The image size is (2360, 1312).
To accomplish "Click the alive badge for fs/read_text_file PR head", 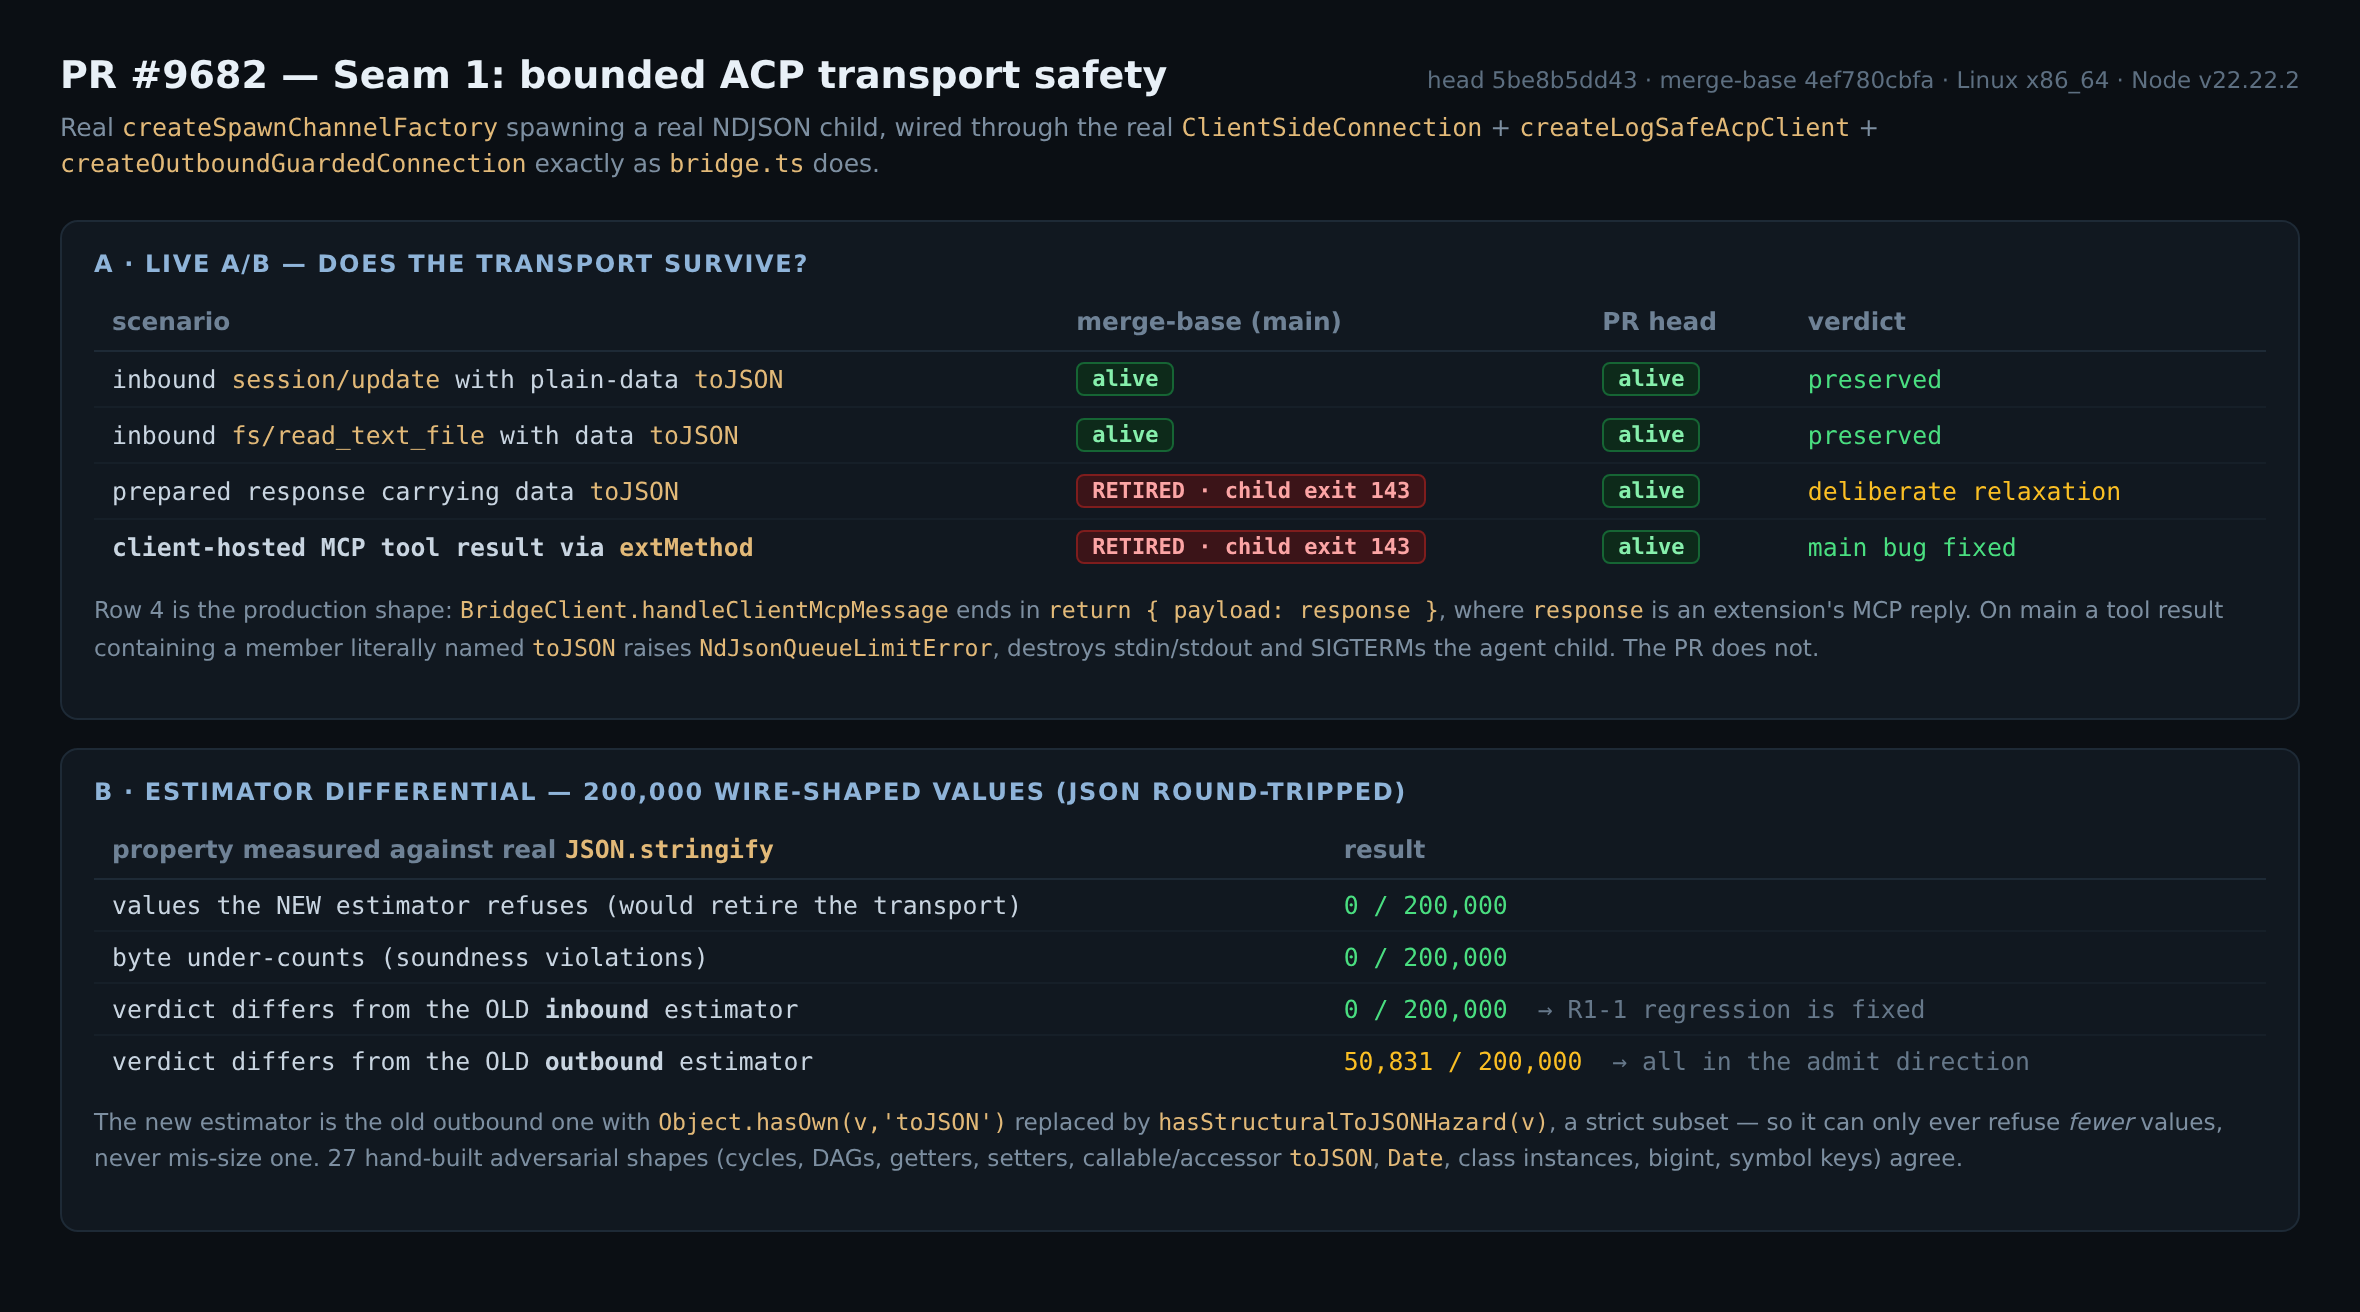I will click(1651, 435).
